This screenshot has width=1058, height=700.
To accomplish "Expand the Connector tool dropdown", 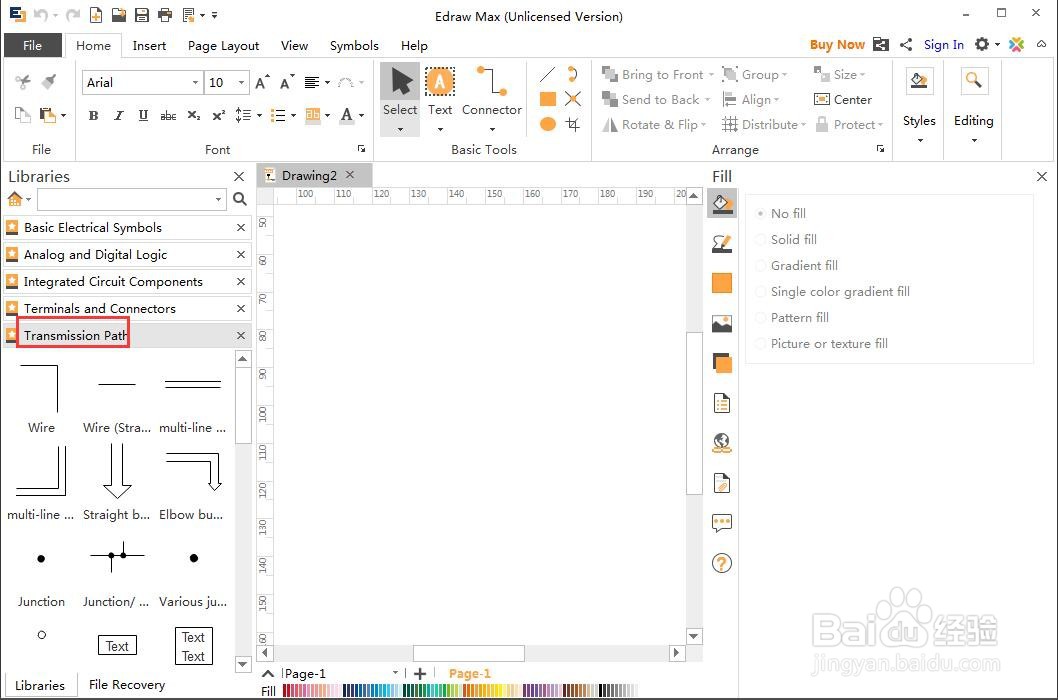I will 492,128.
